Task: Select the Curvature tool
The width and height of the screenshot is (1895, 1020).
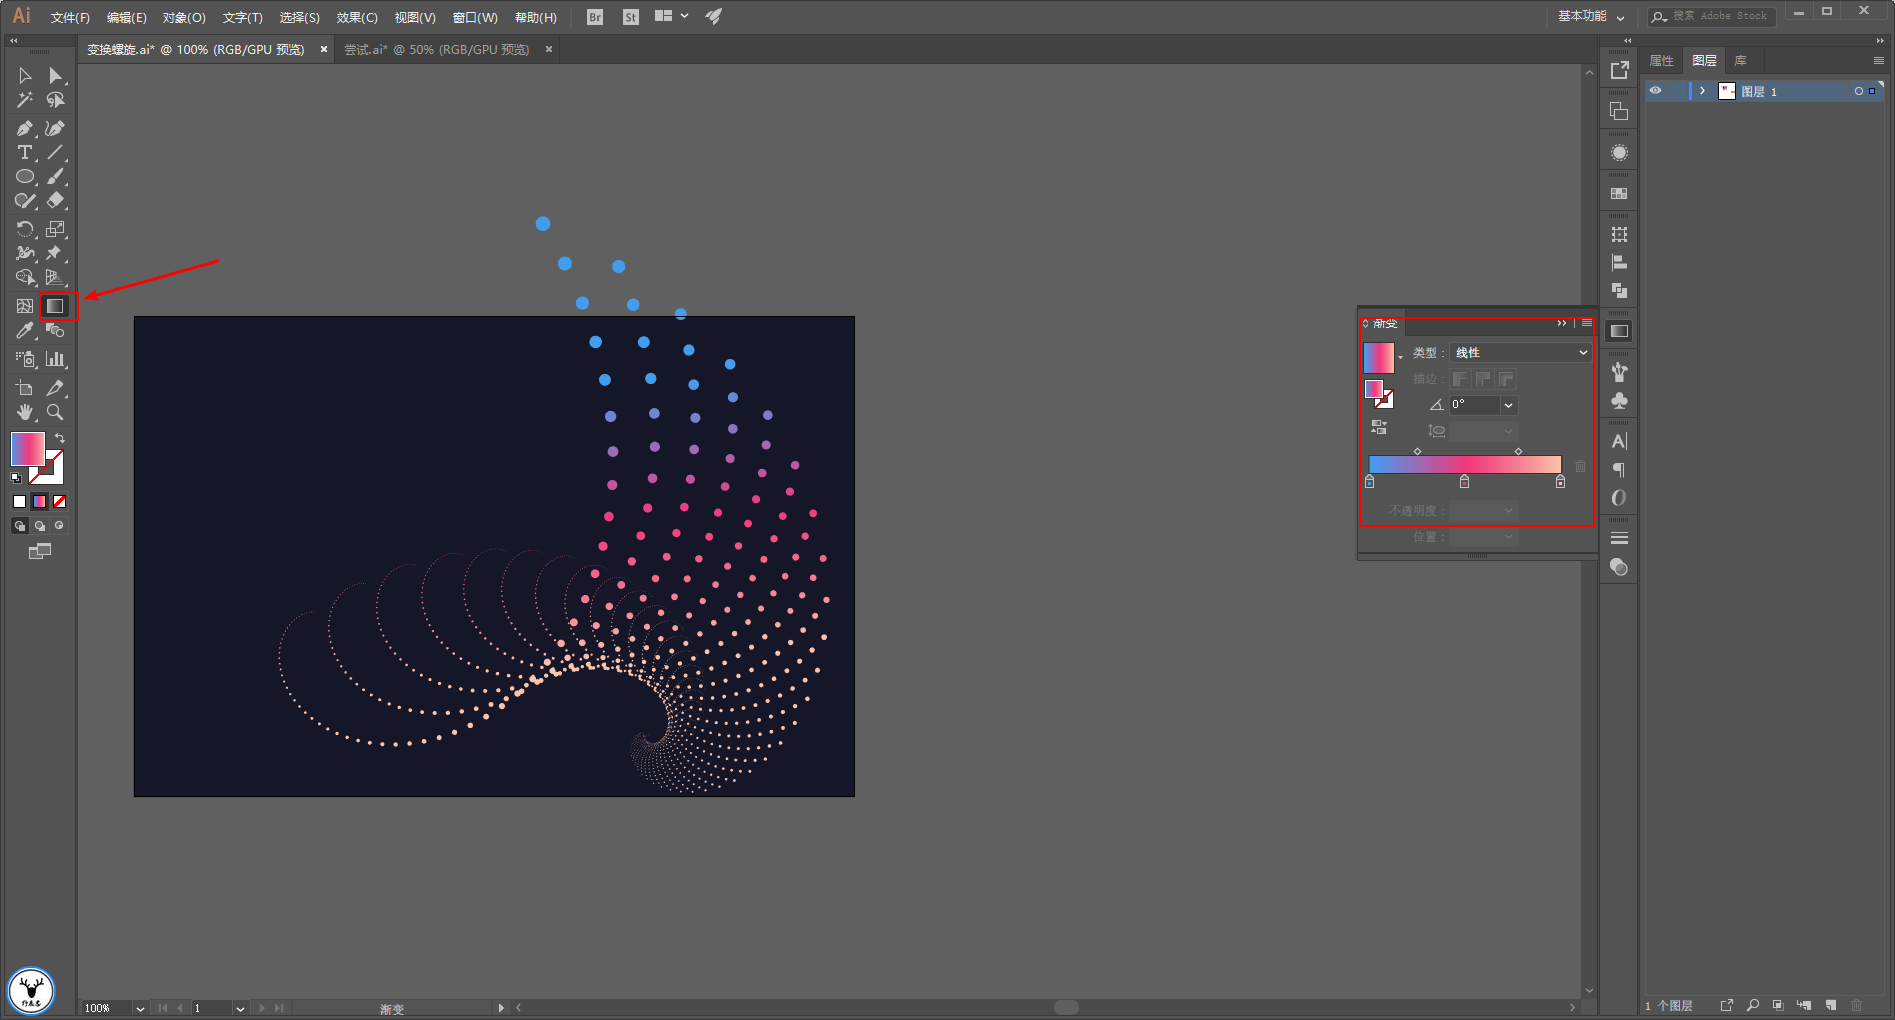Action: tap(55, 128)
